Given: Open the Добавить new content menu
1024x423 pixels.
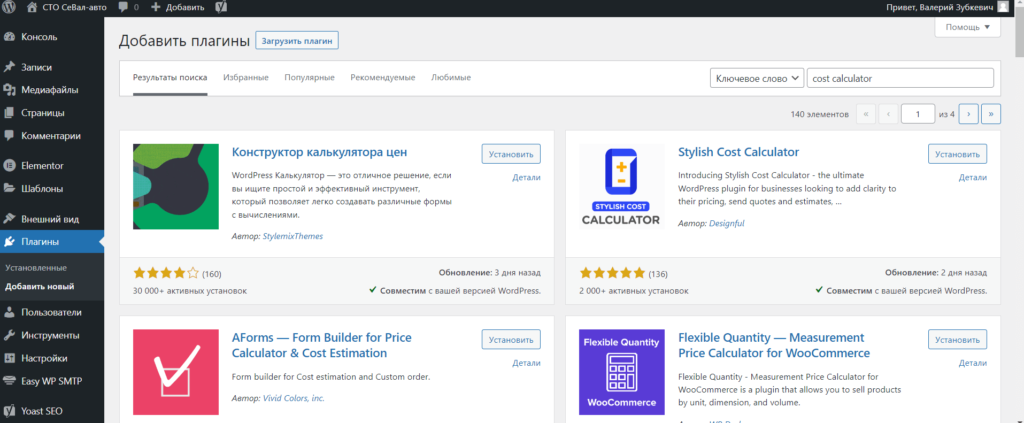Looking at the screenshot, I should click(178, 7).
